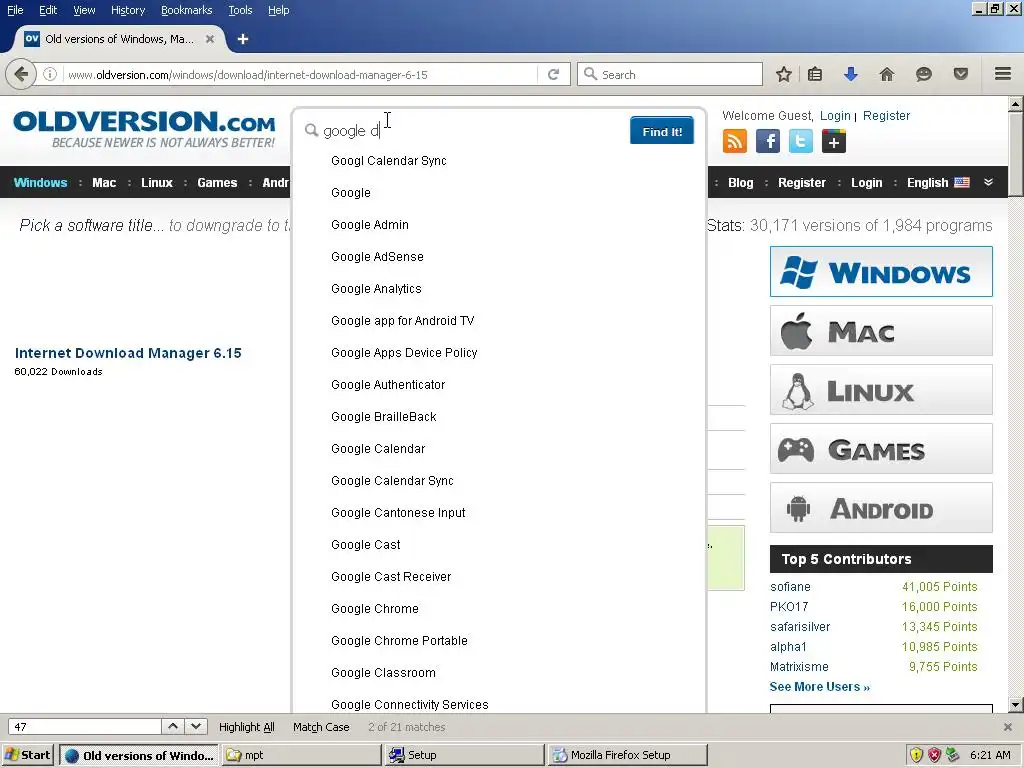Viewport: 1024px width, 768px height.
Task: Go to previous find match arrow
Action: click(172, 726)
